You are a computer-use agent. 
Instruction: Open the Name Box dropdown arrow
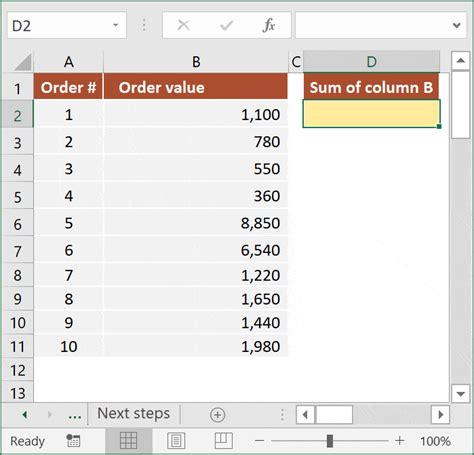(x=116, y=25)
